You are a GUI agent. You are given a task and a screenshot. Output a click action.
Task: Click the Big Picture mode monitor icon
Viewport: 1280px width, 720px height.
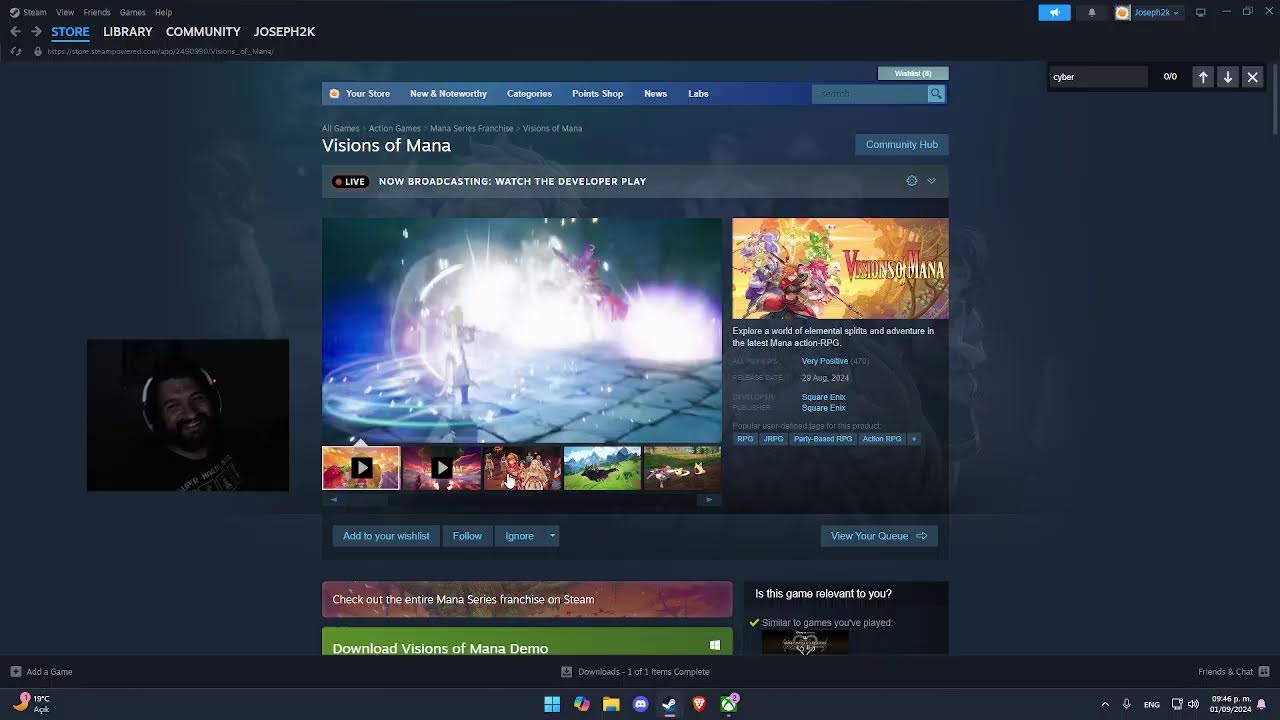(x=1201, y=12)
